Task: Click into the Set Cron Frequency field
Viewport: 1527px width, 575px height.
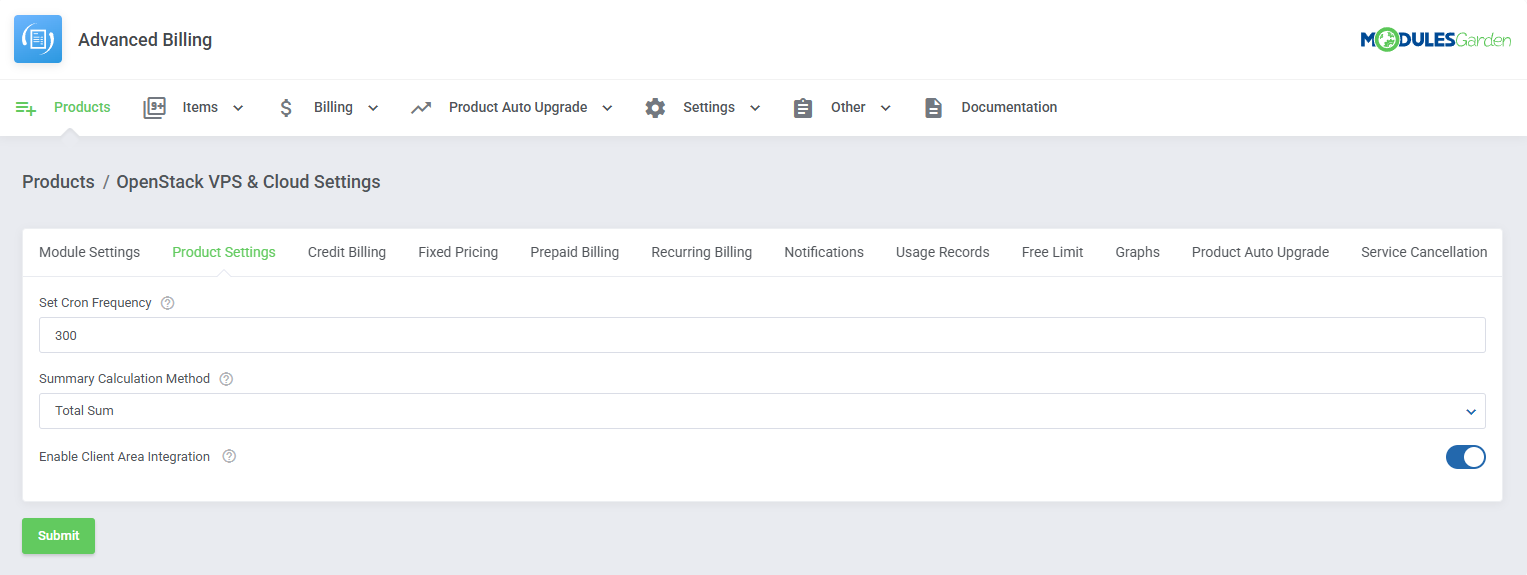Action: click(762, 336)
